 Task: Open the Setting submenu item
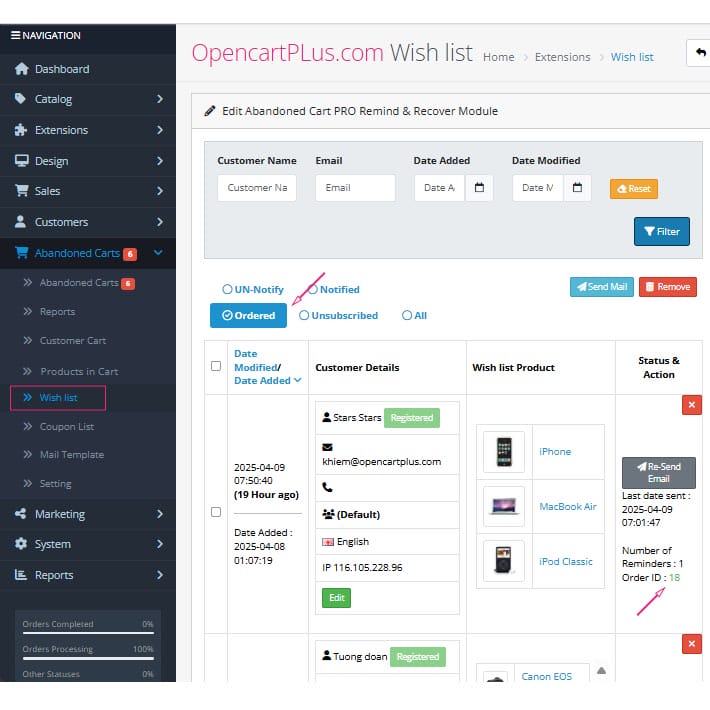click(x=55, y=484)
